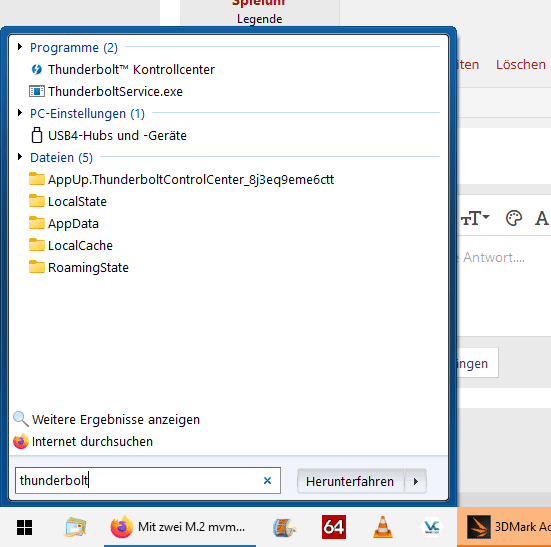The image size is (551, 547).
Task: Click the Herunterfahren button
Action: pyautogui.click(x=350, y=481)
